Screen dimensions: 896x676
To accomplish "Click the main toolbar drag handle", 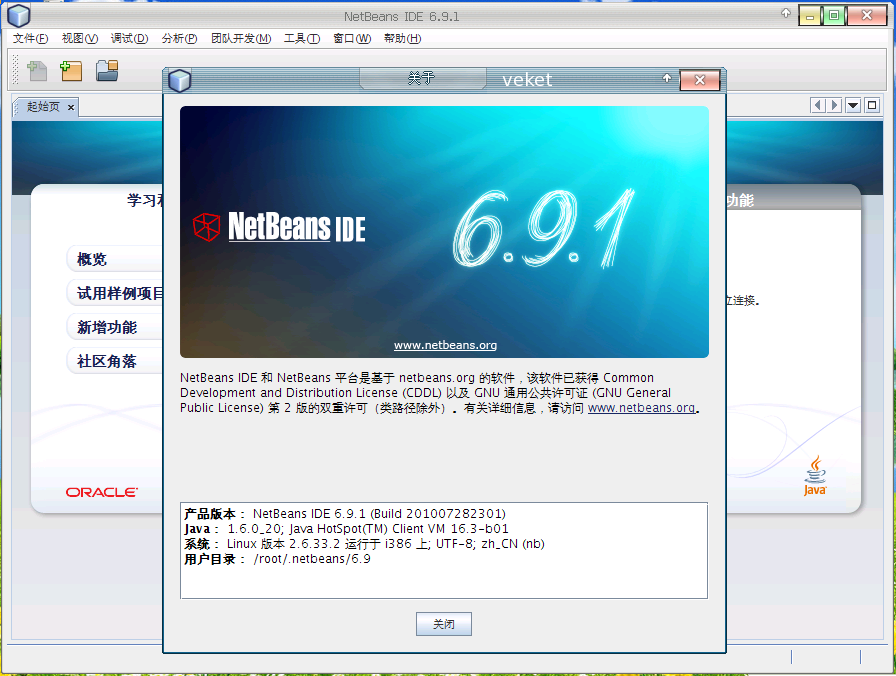I will 15,70.
